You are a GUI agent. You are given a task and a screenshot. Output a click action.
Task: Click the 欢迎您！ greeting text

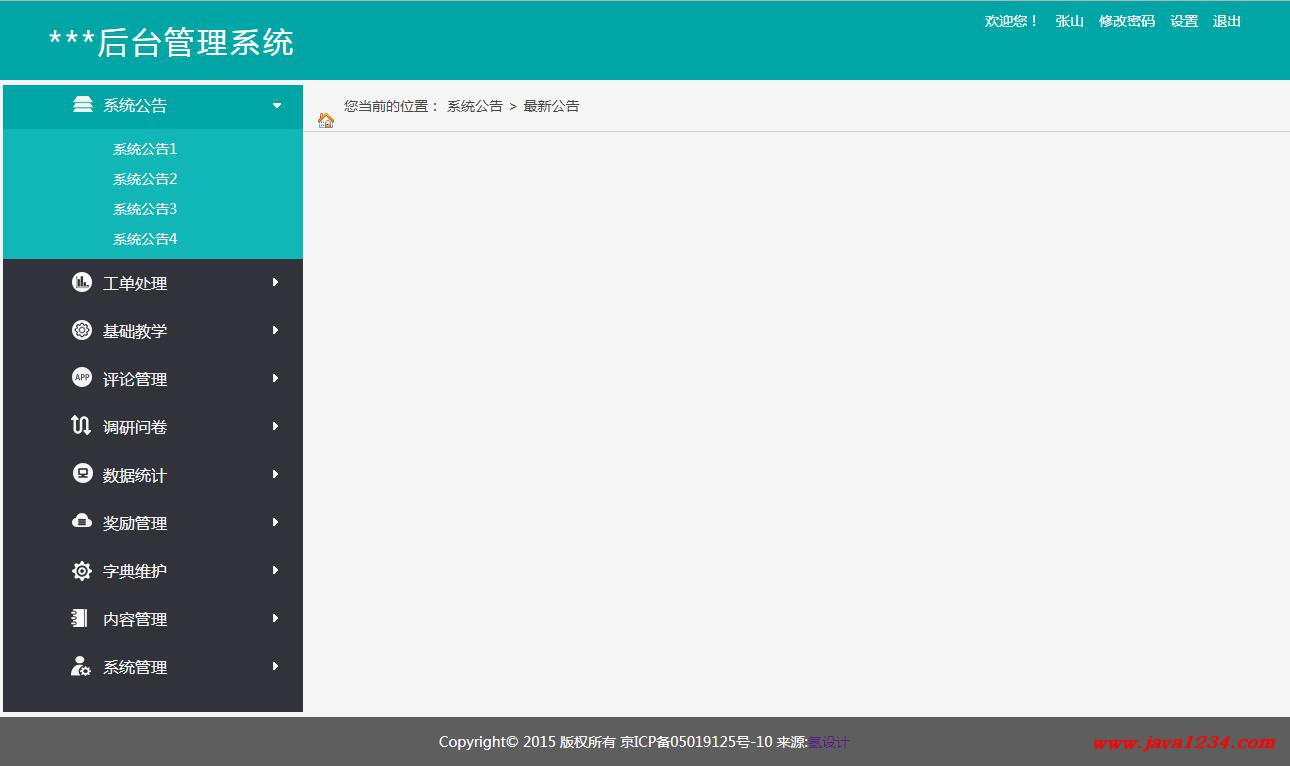click(1012, 21)
